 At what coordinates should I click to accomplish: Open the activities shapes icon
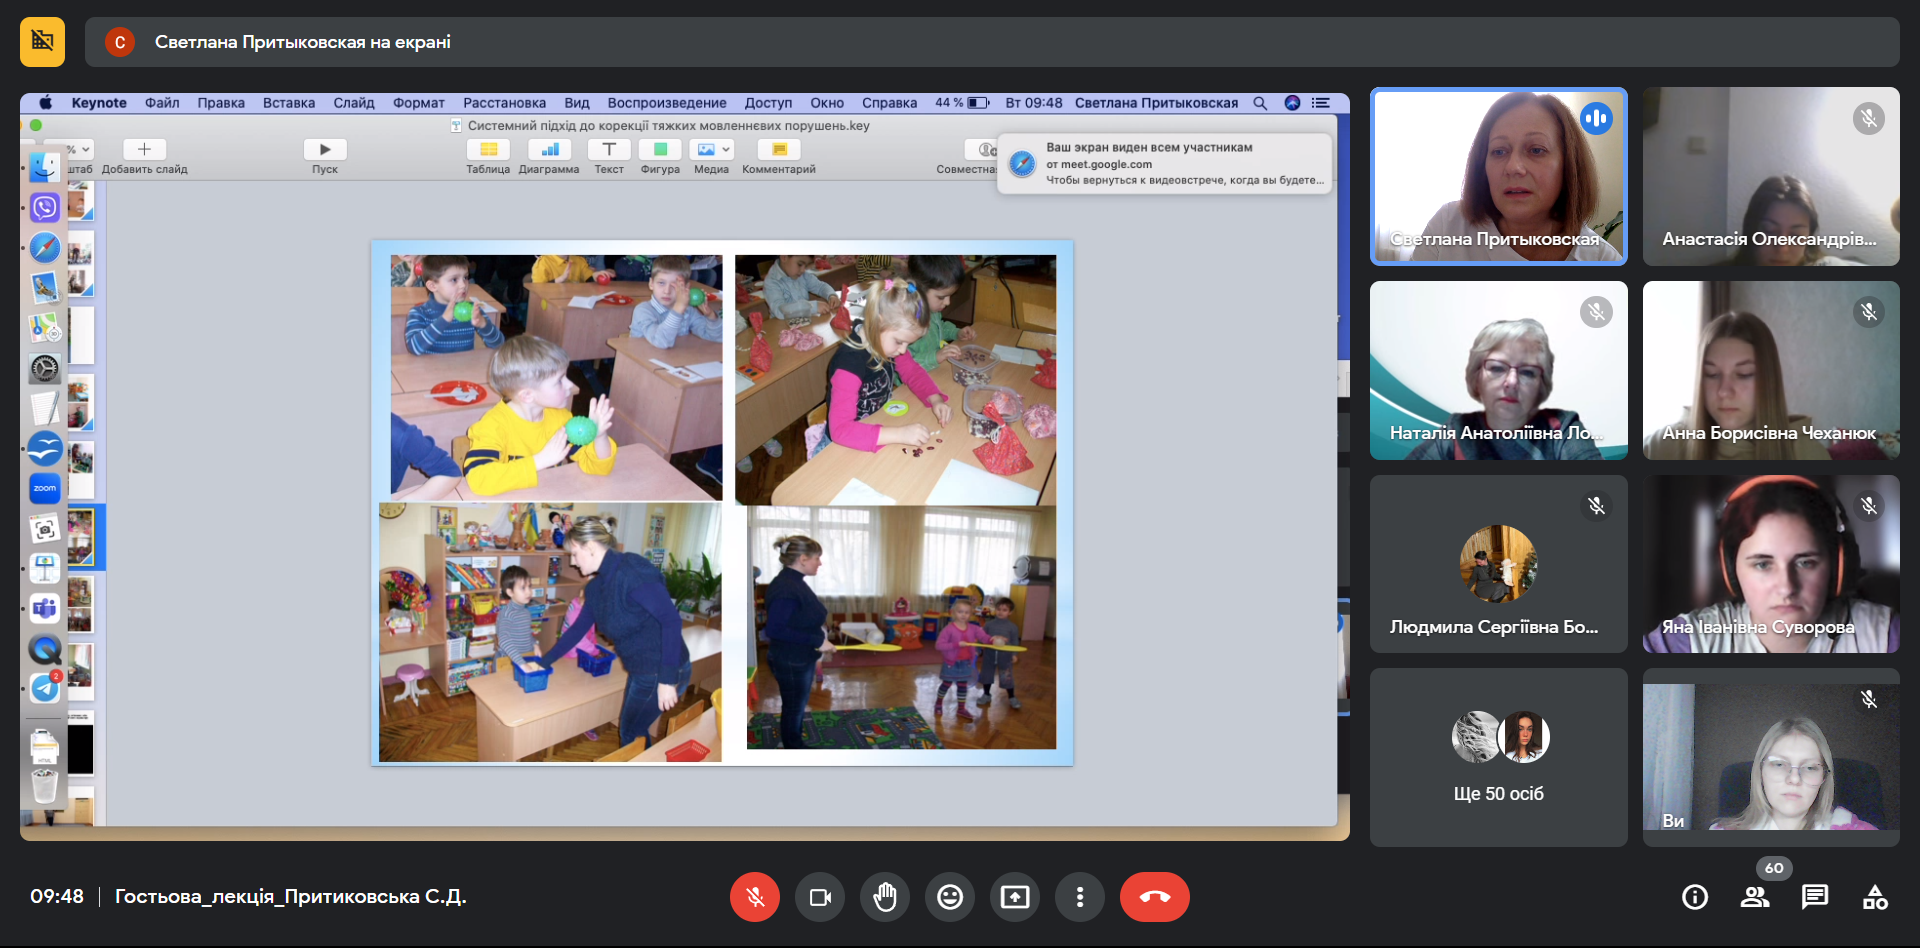pyautogui.click(x=1875, y=897)
